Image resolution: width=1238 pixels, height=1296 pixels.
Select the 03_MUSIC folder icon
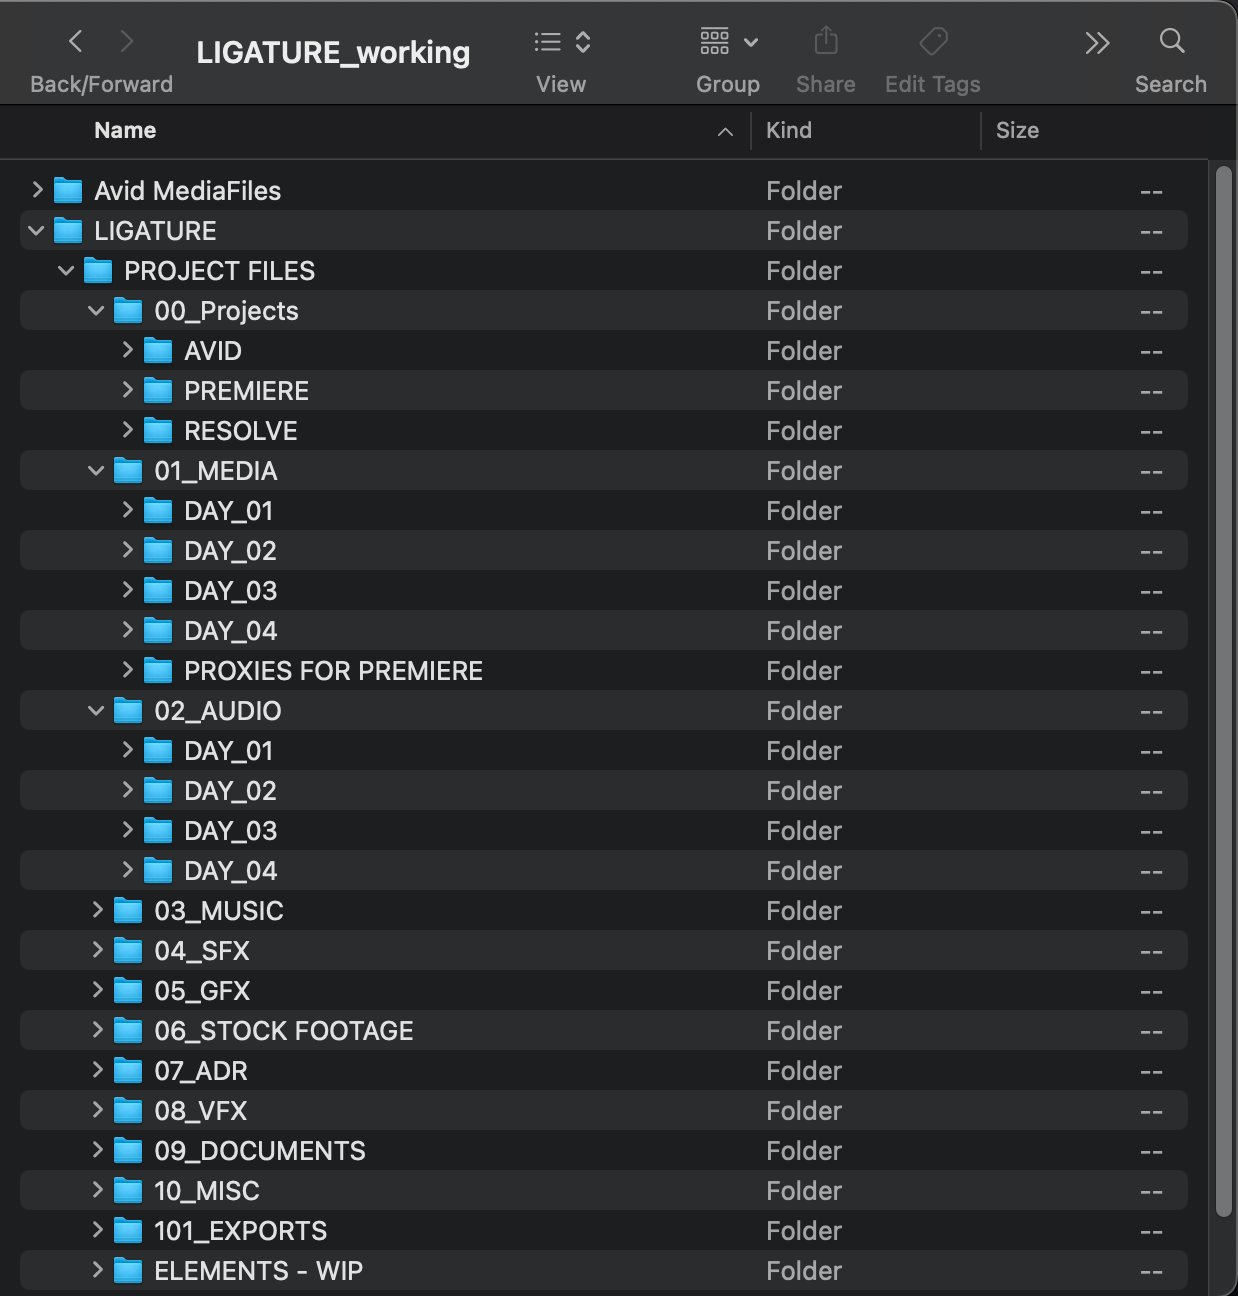(128, 910)
